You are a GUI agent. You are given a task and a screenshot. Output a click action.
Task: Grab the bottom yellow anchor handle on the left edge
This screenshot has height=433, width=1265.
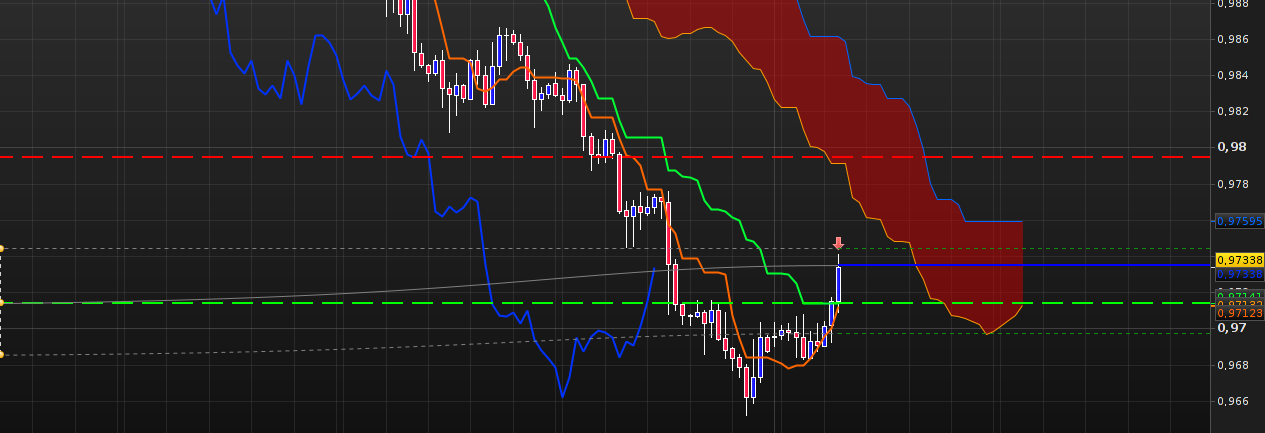click(x=2, y=354)
